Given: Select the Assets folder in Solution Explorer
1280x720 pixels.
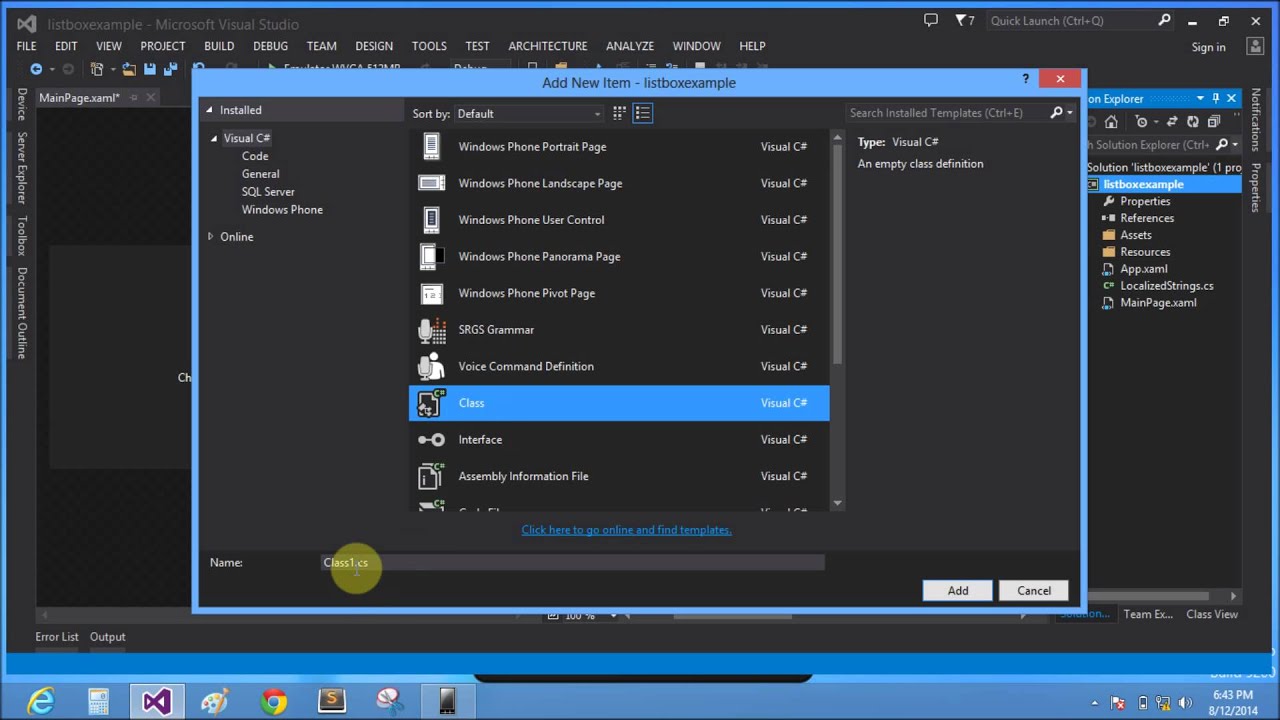Looking at the screenshot, I should point(1136,235).
